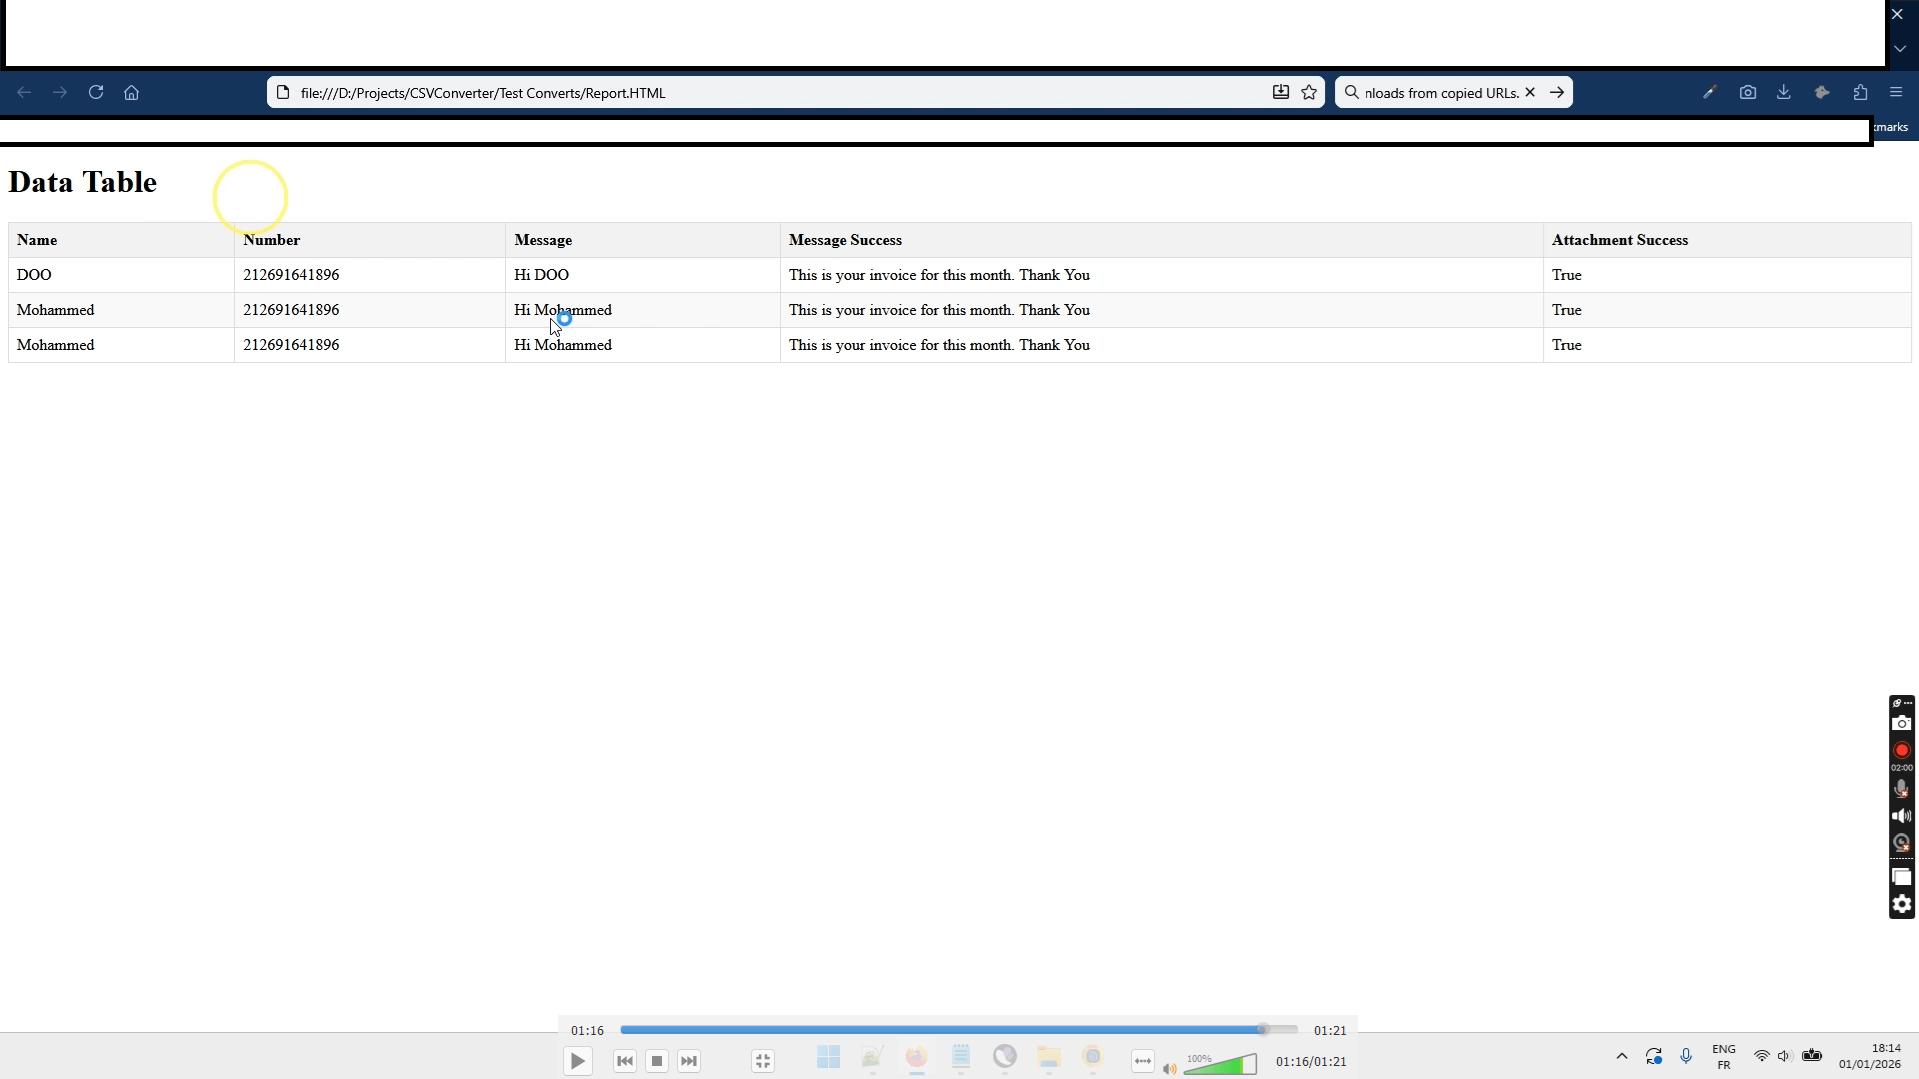
Task: Reload the Report.HTML page
Action: [x=96, y=92]
